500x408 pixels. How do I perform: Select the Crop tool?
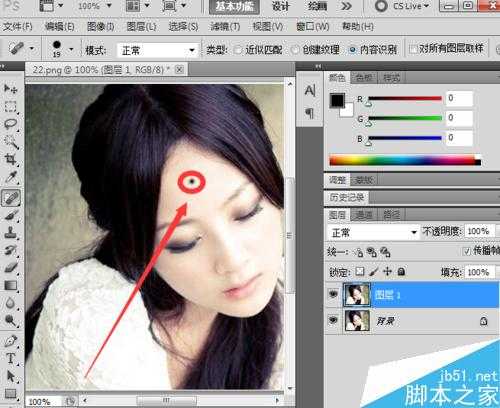[x=11, y=159]
